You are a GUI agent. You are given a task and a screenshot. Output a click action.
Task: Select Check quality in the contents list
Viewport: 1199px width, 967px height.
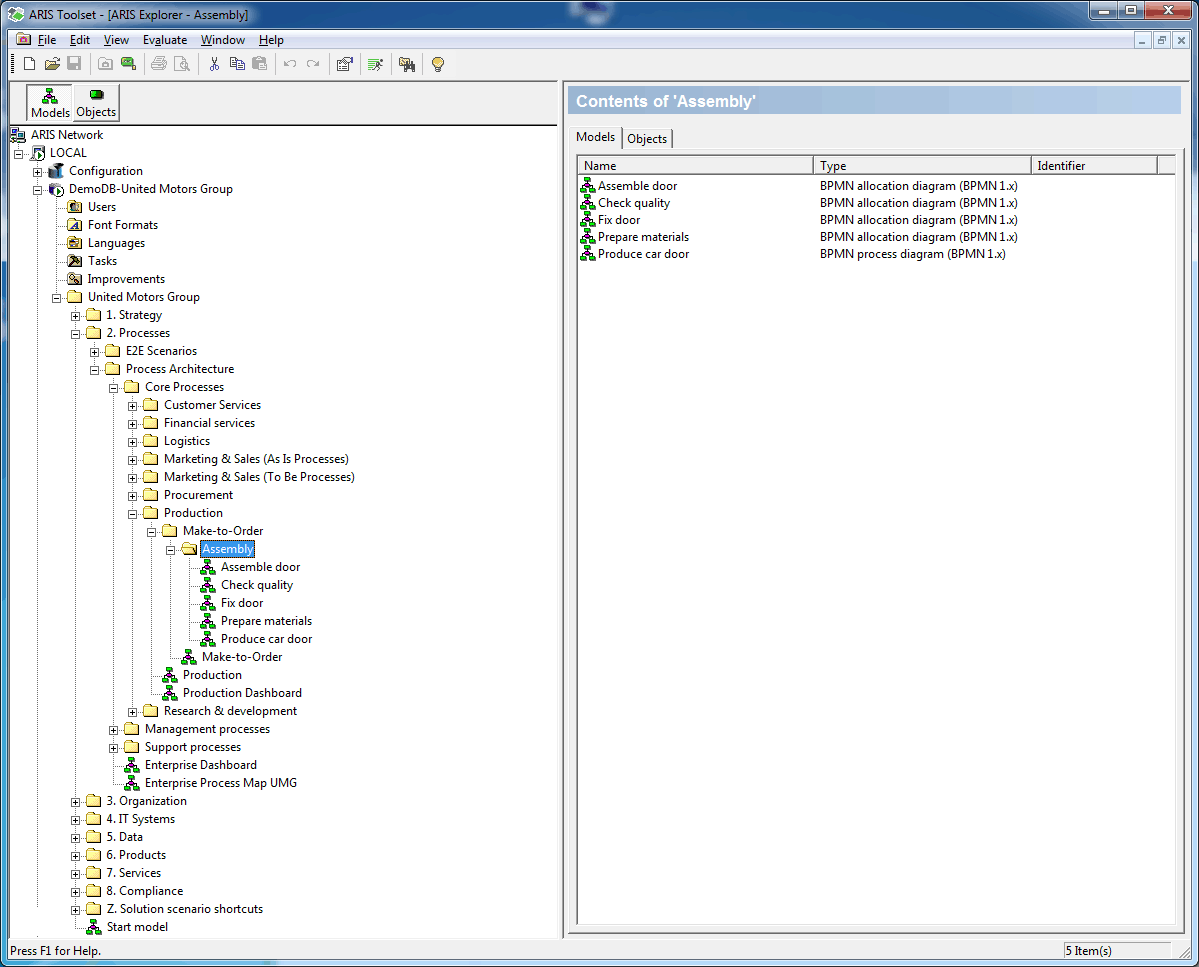[634, 203]
